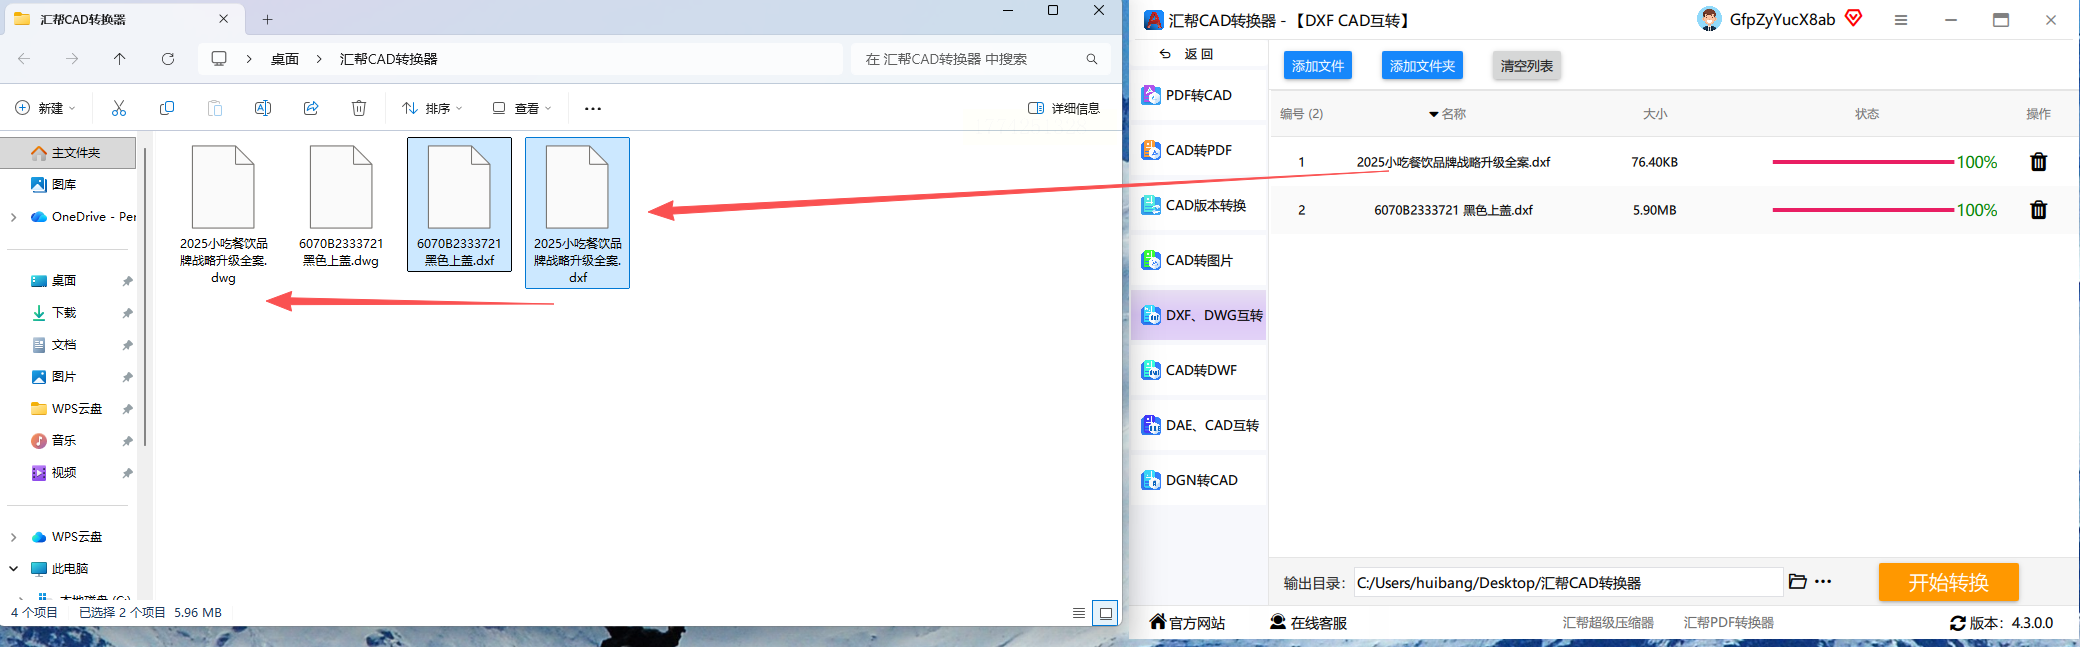
Task: Click the Share icon in Explorer toolbar
Action: 311,108
